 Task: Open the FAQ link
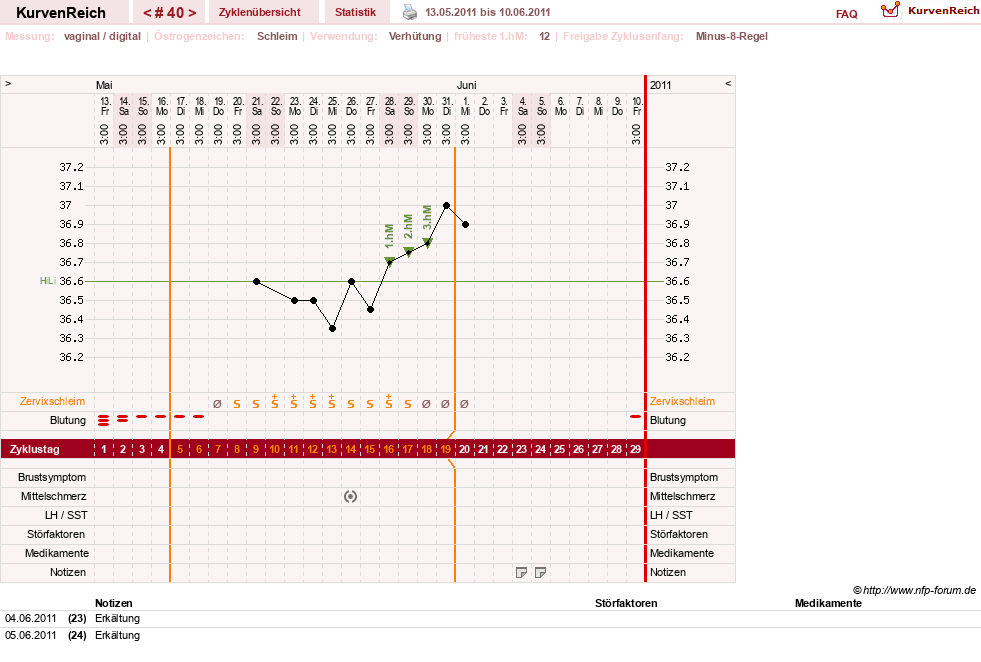pos(846,14)
